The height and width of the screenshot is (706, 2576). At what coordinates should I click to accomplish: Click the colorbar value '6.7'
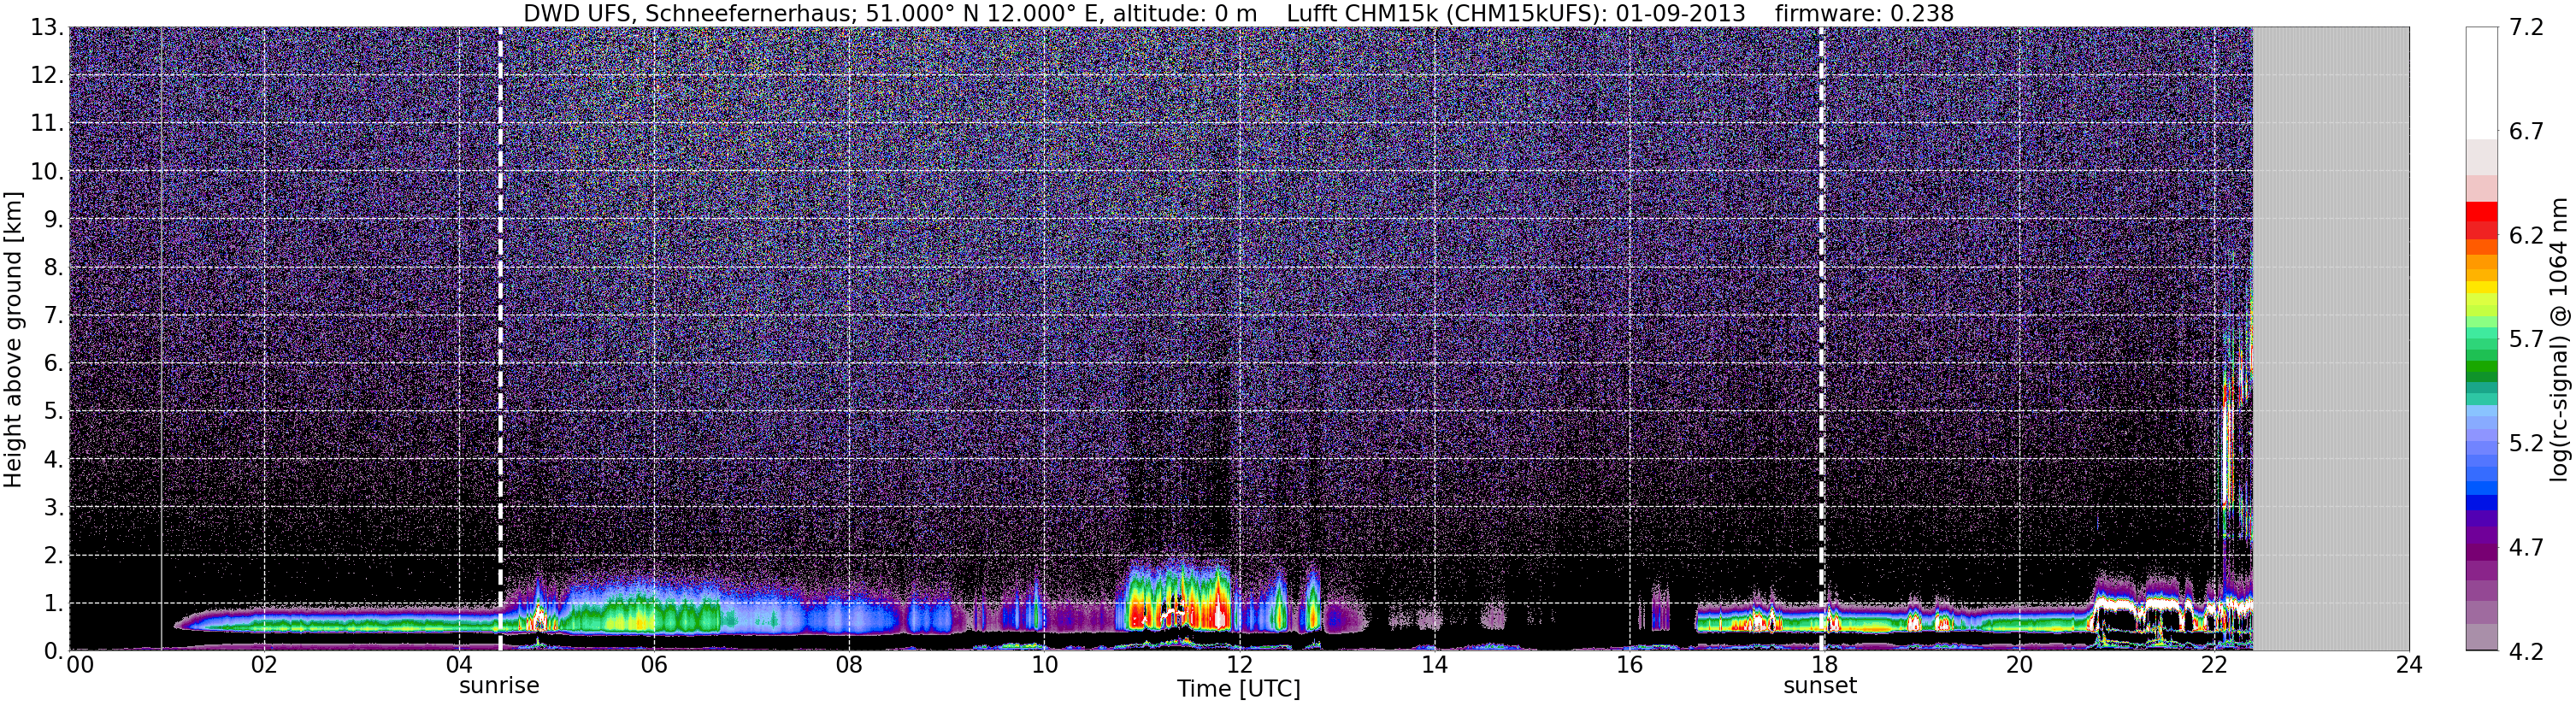tap(2526, 132)
